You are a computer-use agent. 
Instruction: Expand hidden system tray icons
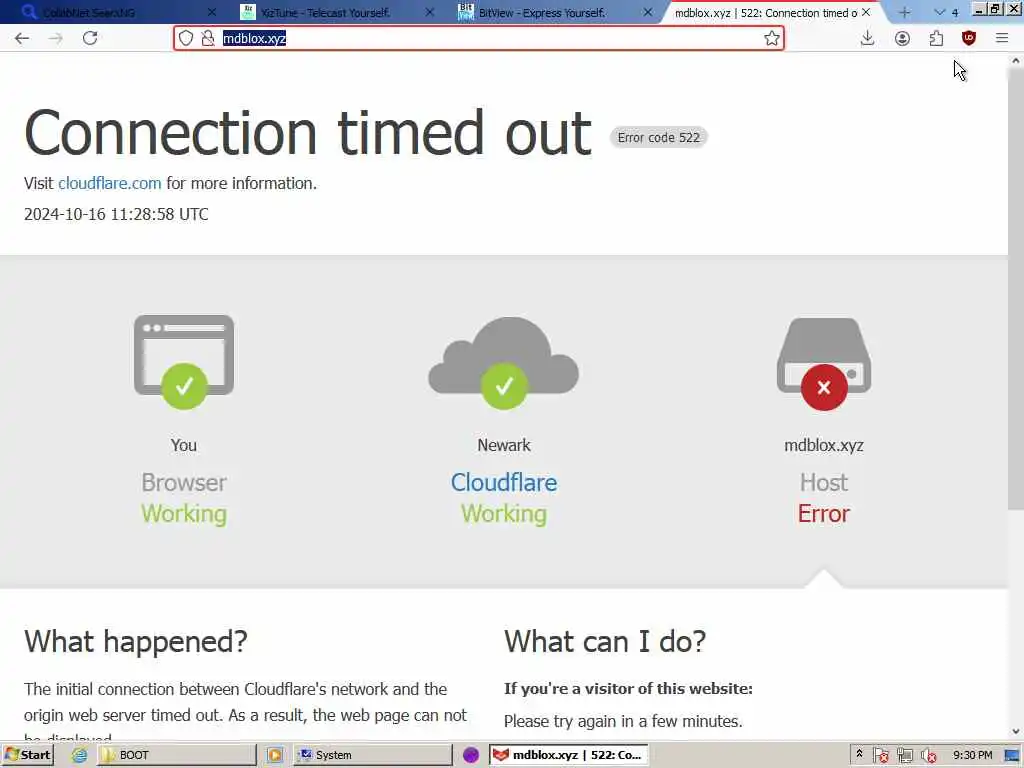pyautogui.click(x=859, y=754)
